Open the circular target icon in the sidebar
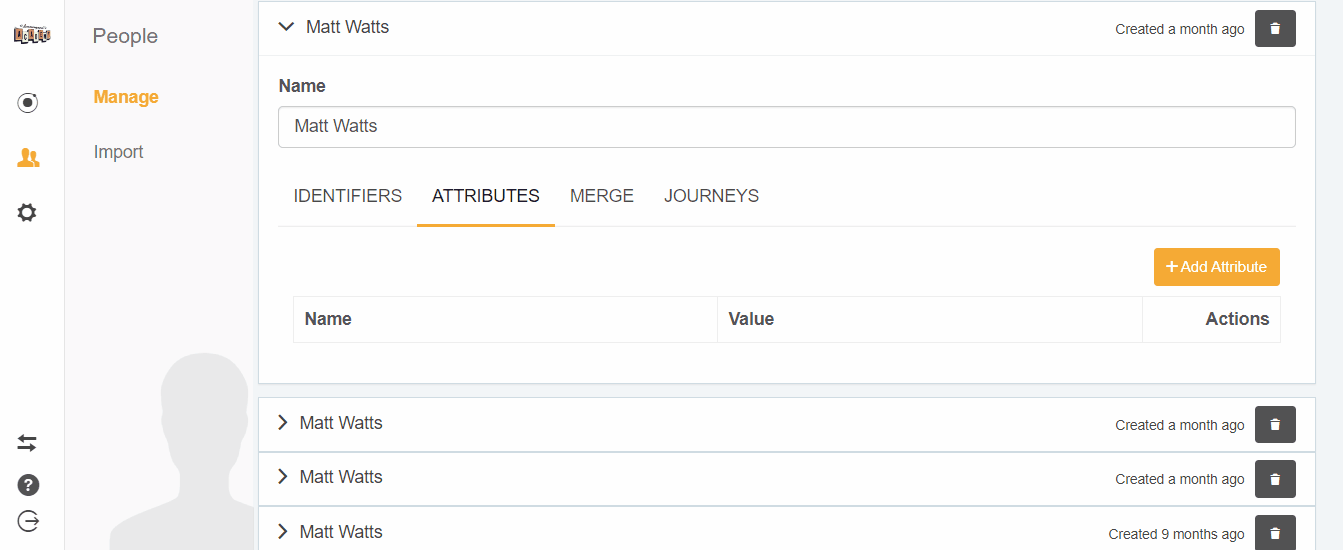The width and height of the screenshot is (1343, 550). click(28, 102)
